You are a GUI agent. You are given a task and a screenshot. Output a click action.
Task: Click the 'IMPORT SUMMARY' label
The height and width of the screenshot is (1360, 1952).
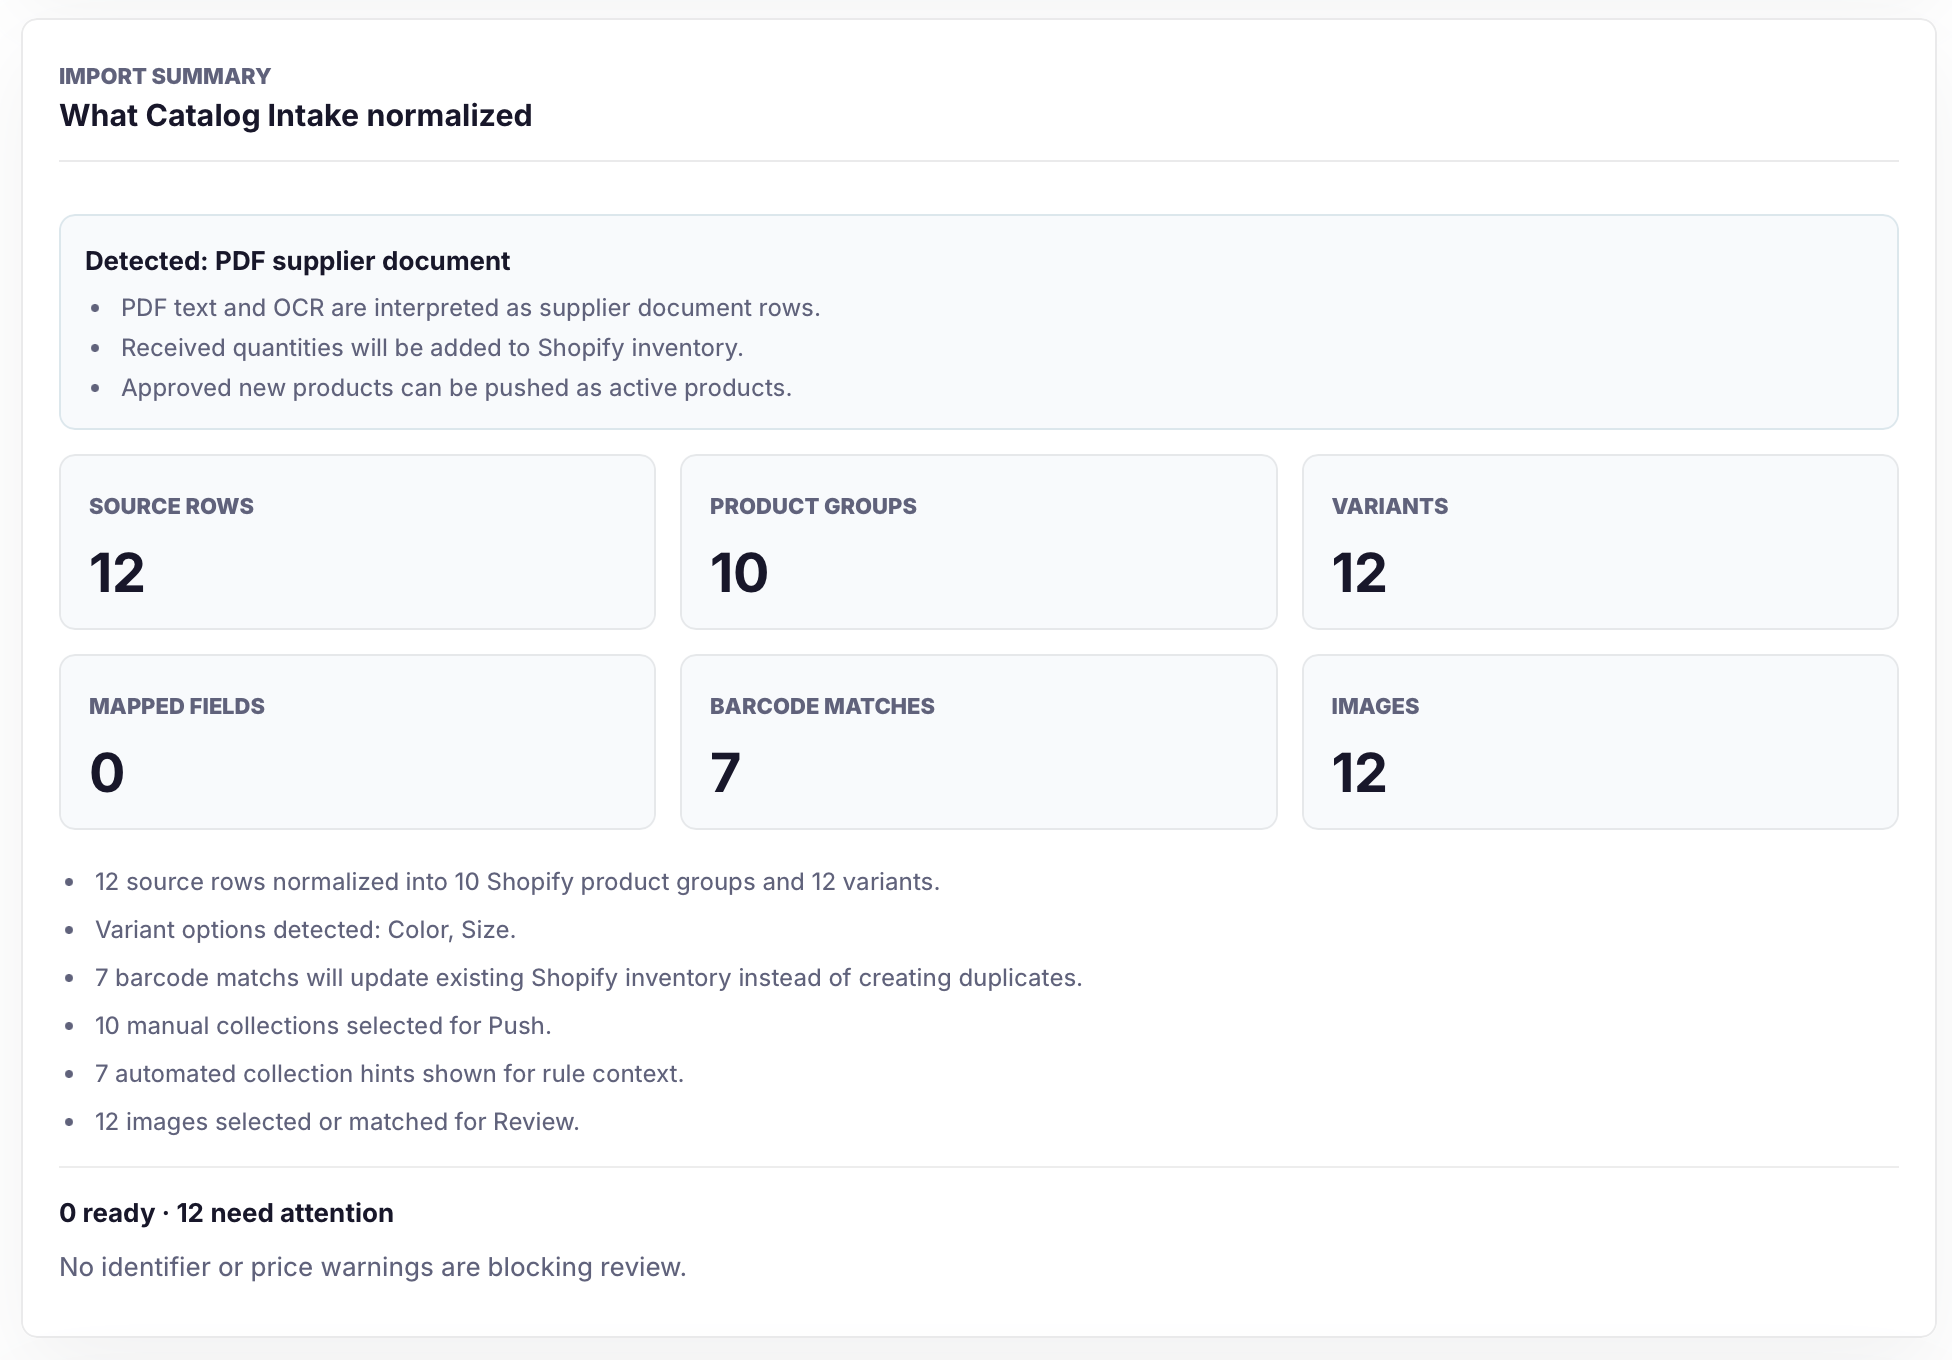point(165,76)
